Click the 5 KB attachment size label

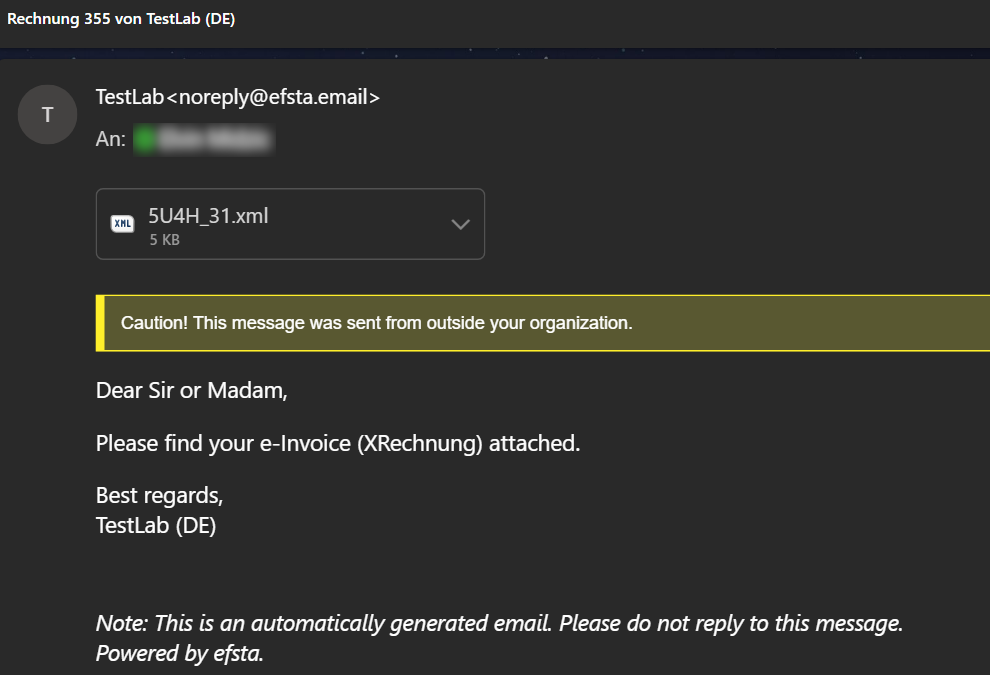click(x=163, y=239)
